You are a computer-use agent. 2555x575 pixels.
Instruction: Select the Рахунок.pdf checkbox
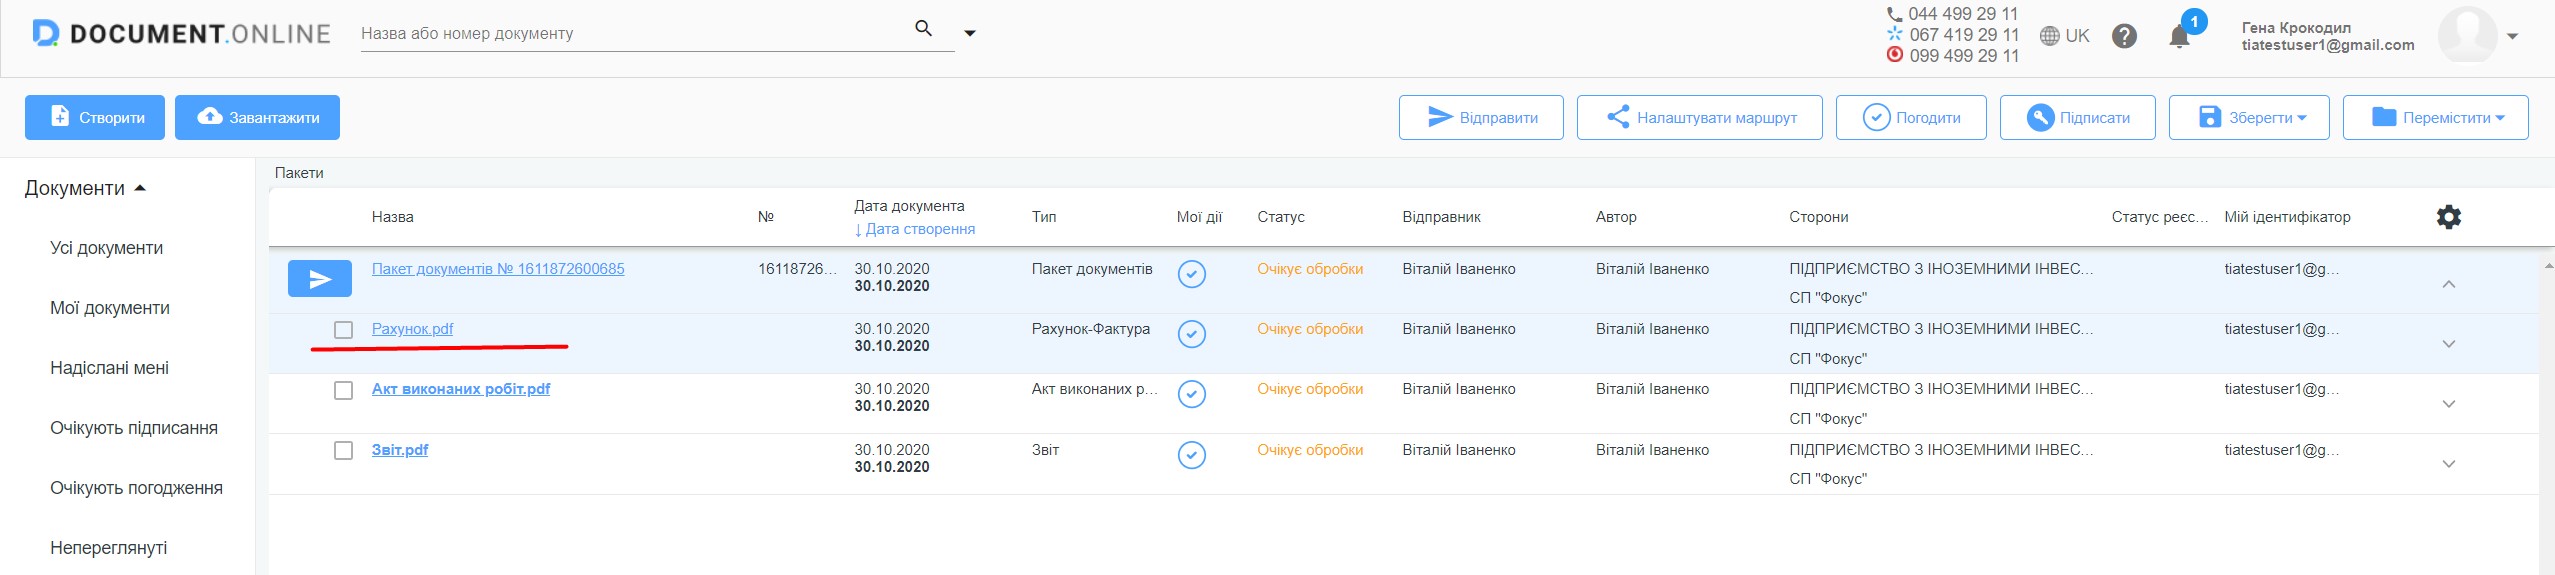point(343,330)
